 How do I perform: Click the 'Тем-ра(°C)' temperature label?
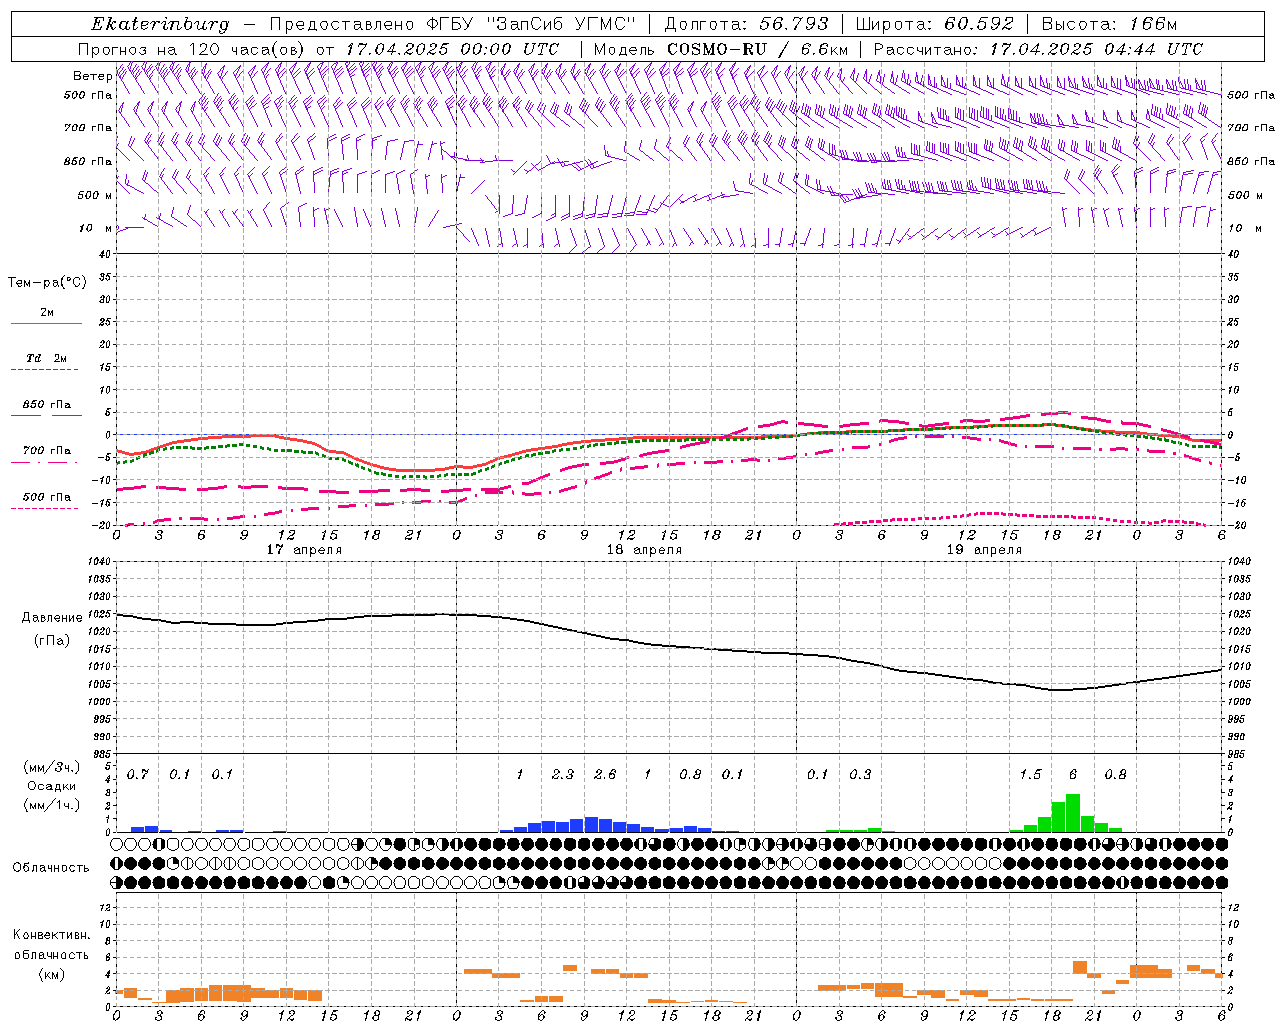[47, 283]
